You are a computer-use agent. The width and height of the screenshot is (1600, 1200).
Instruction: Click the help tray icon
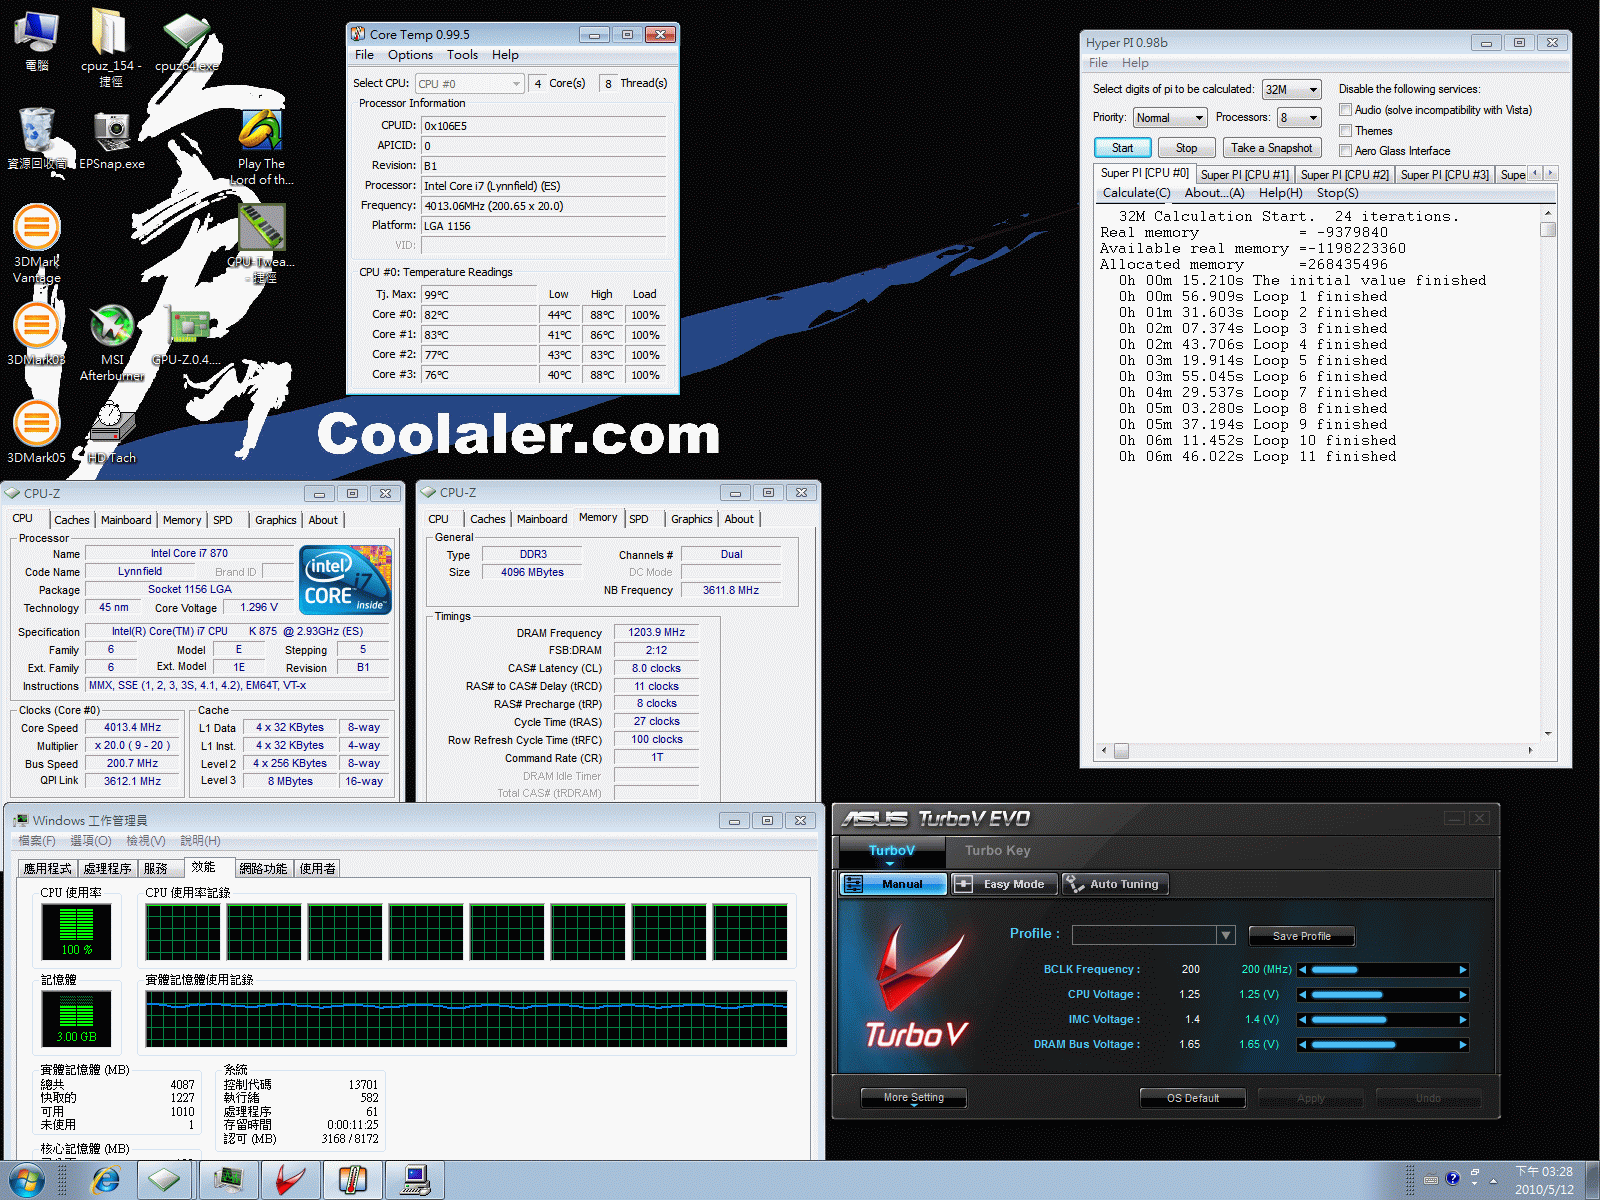pos(1453,1178)
